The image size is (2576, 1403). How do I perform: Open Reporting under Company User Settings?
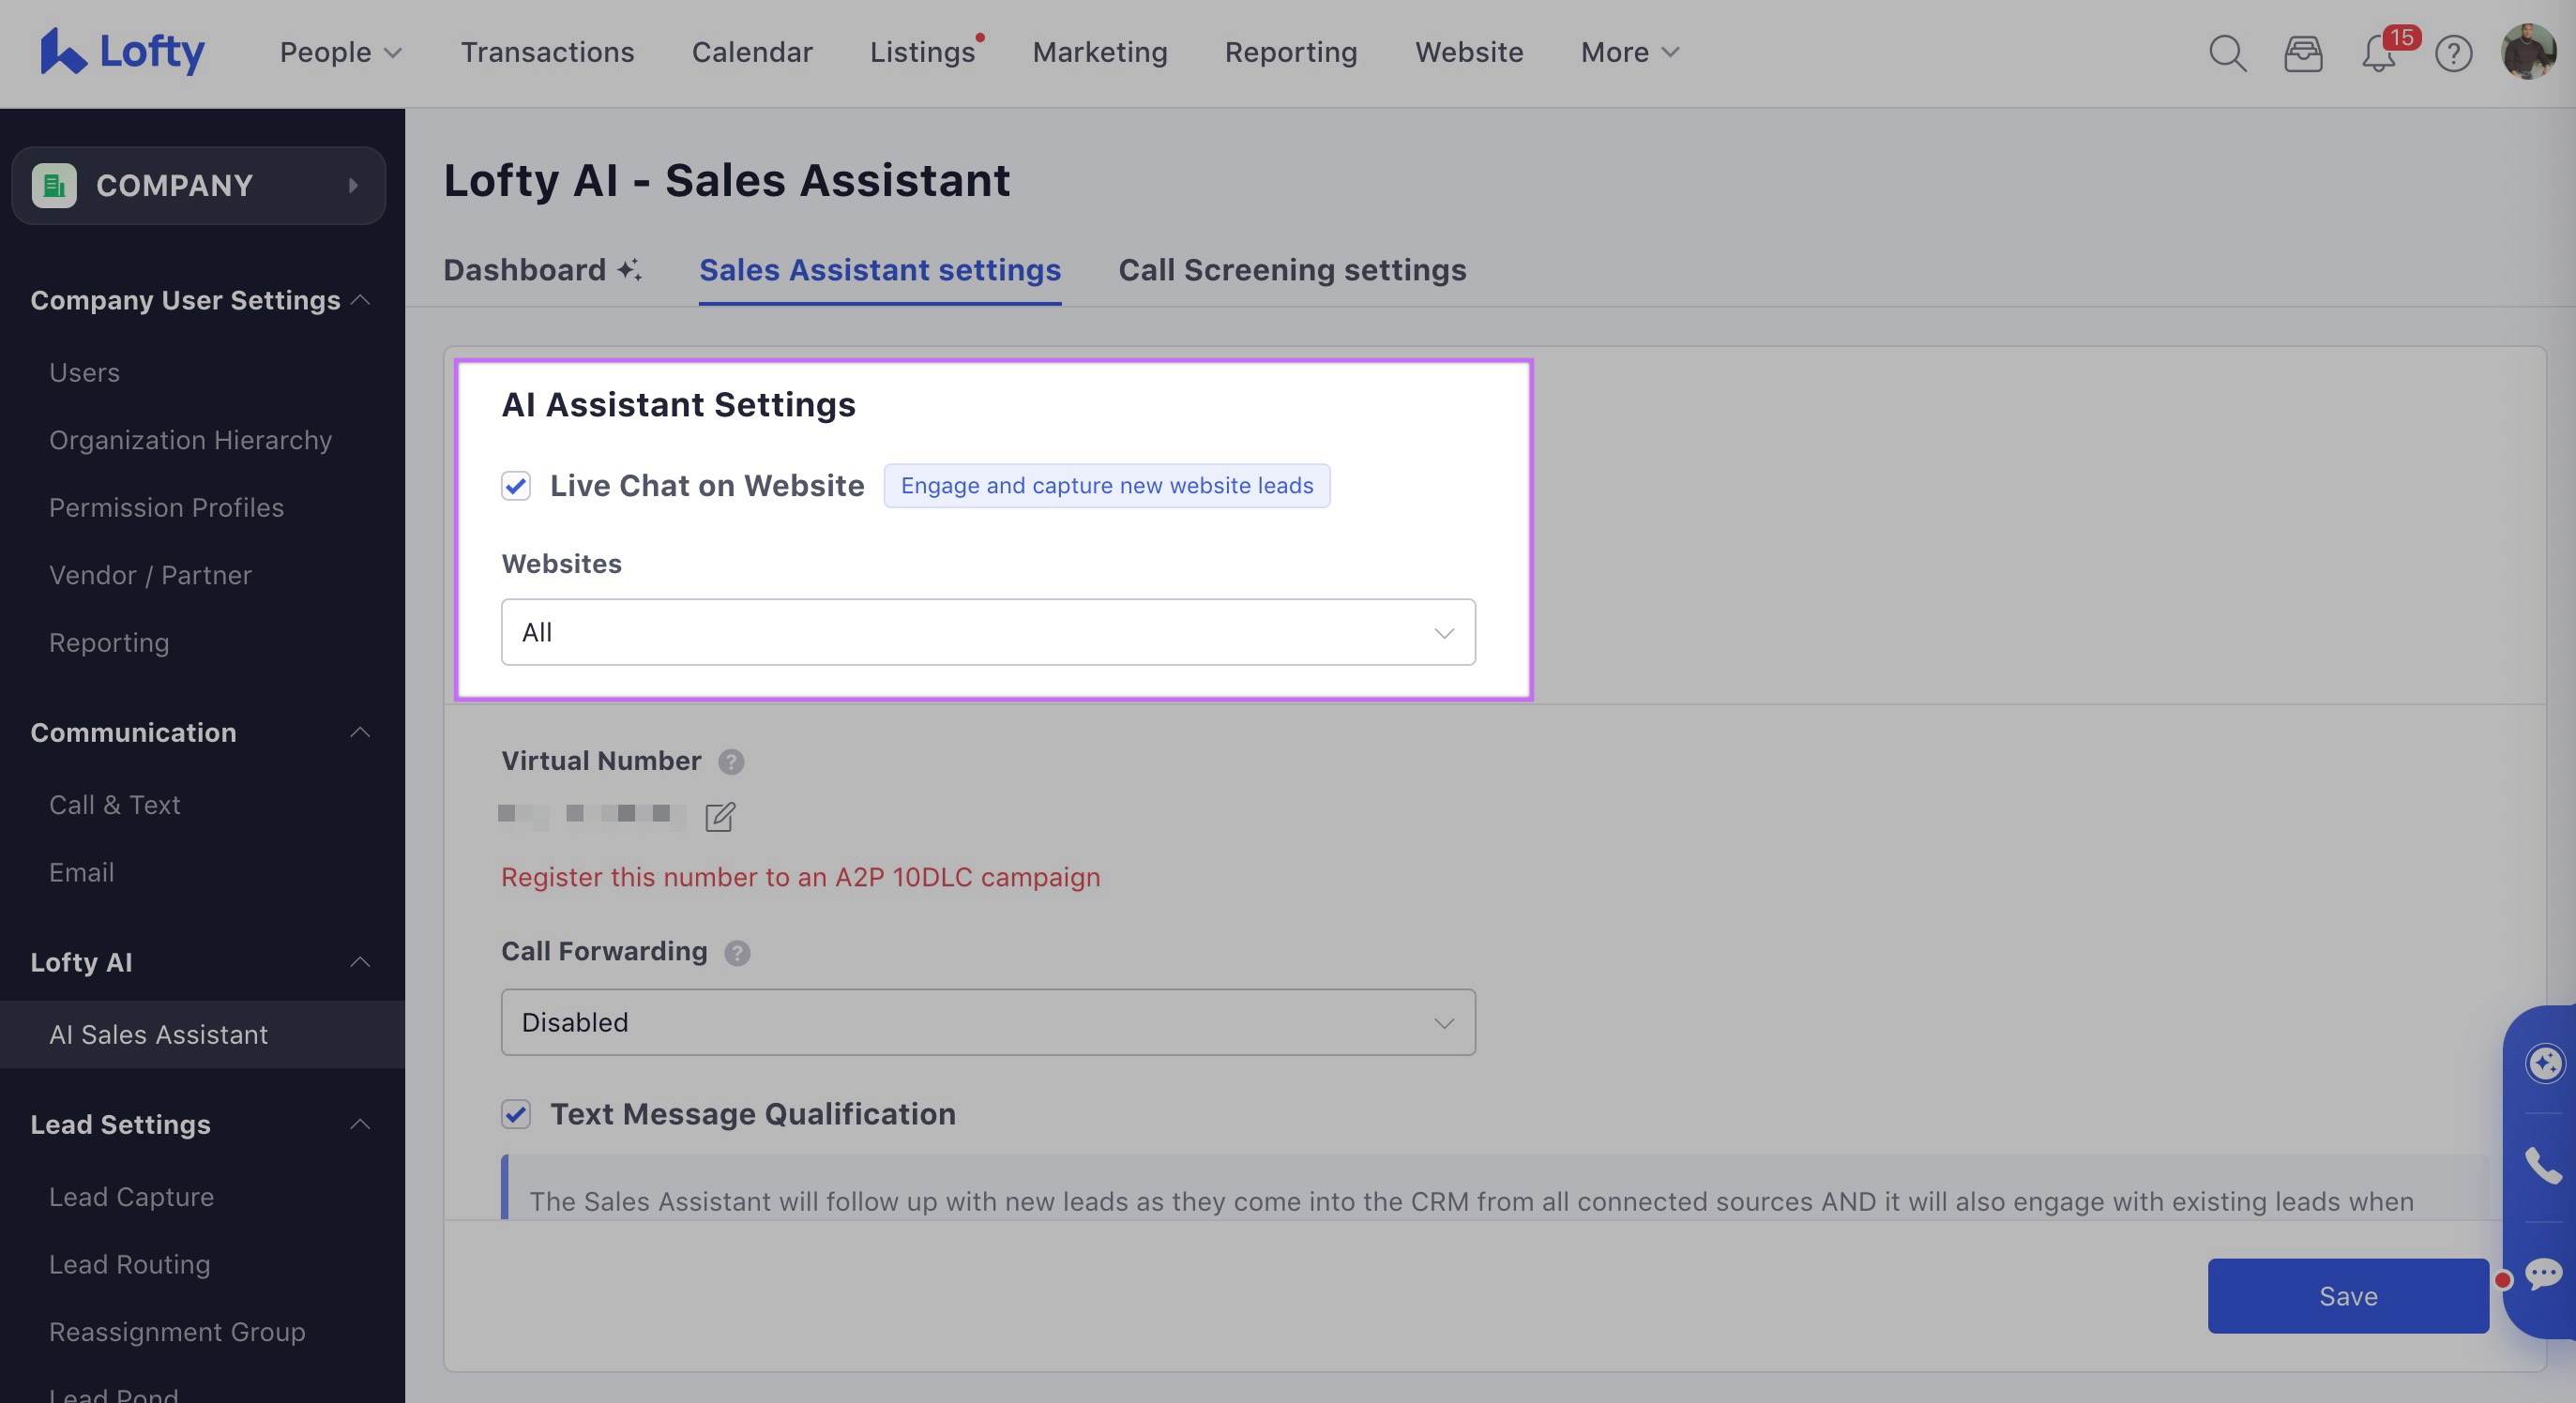109,642
